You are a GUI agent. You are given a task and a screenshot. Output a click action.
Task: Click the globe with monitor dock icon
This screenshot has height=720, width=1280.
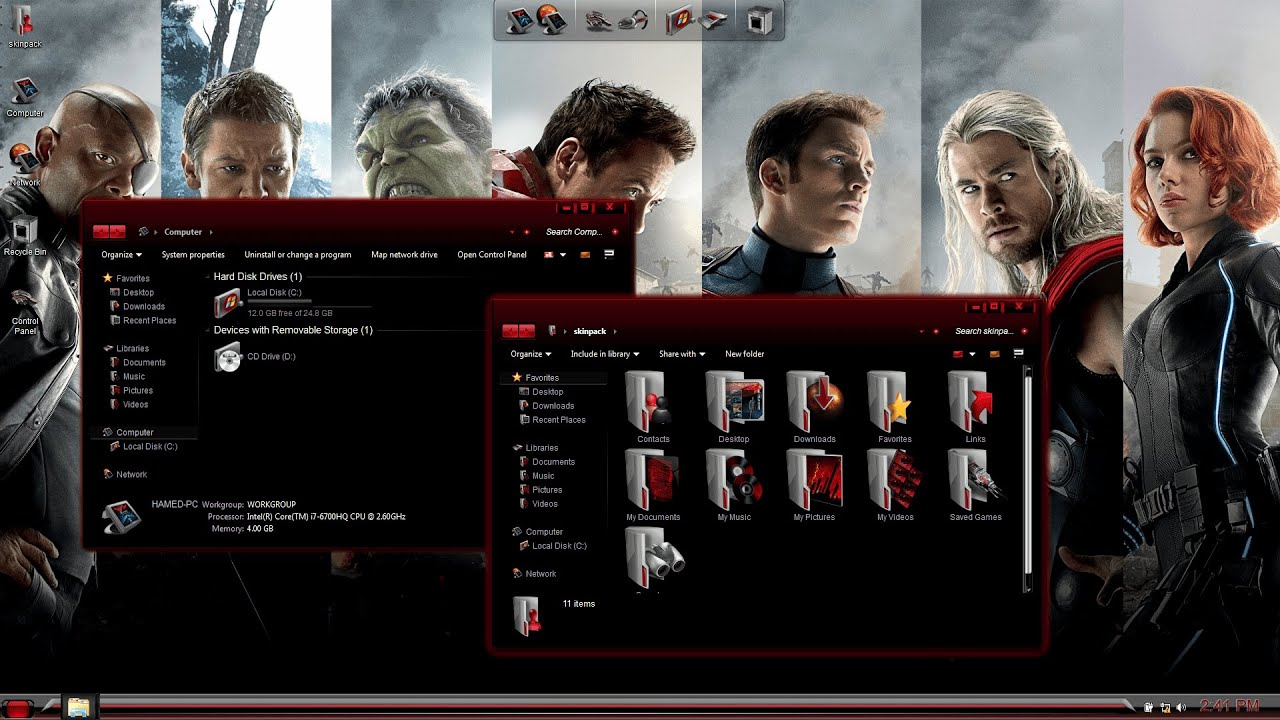(553, 18)
